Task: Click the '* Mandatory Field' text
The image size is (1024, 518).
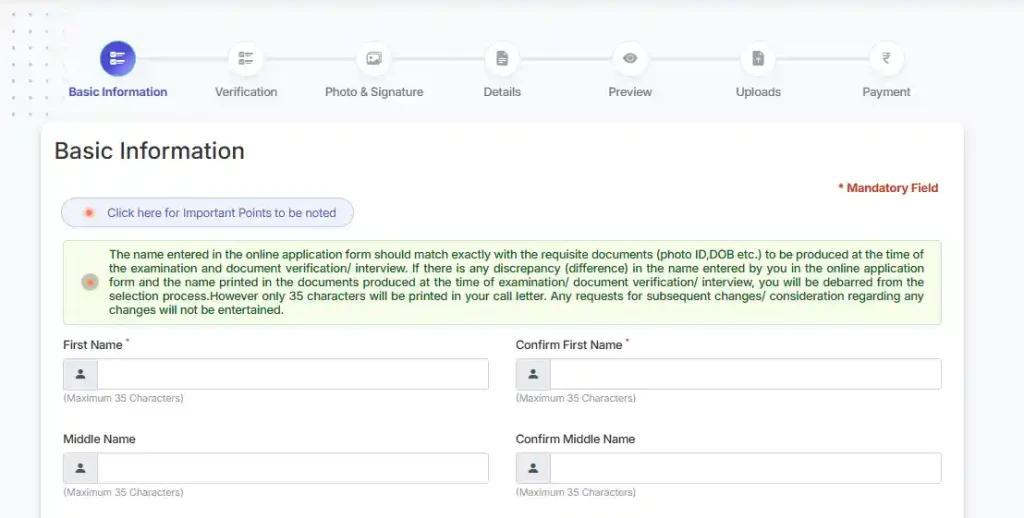Action: pos(888,188)
